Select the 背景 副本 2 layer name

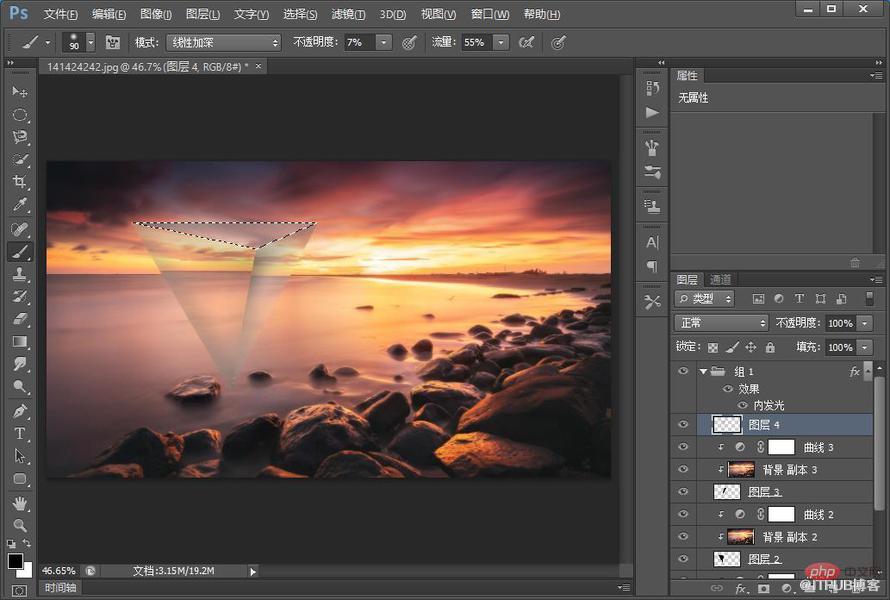tap(790, 537)
